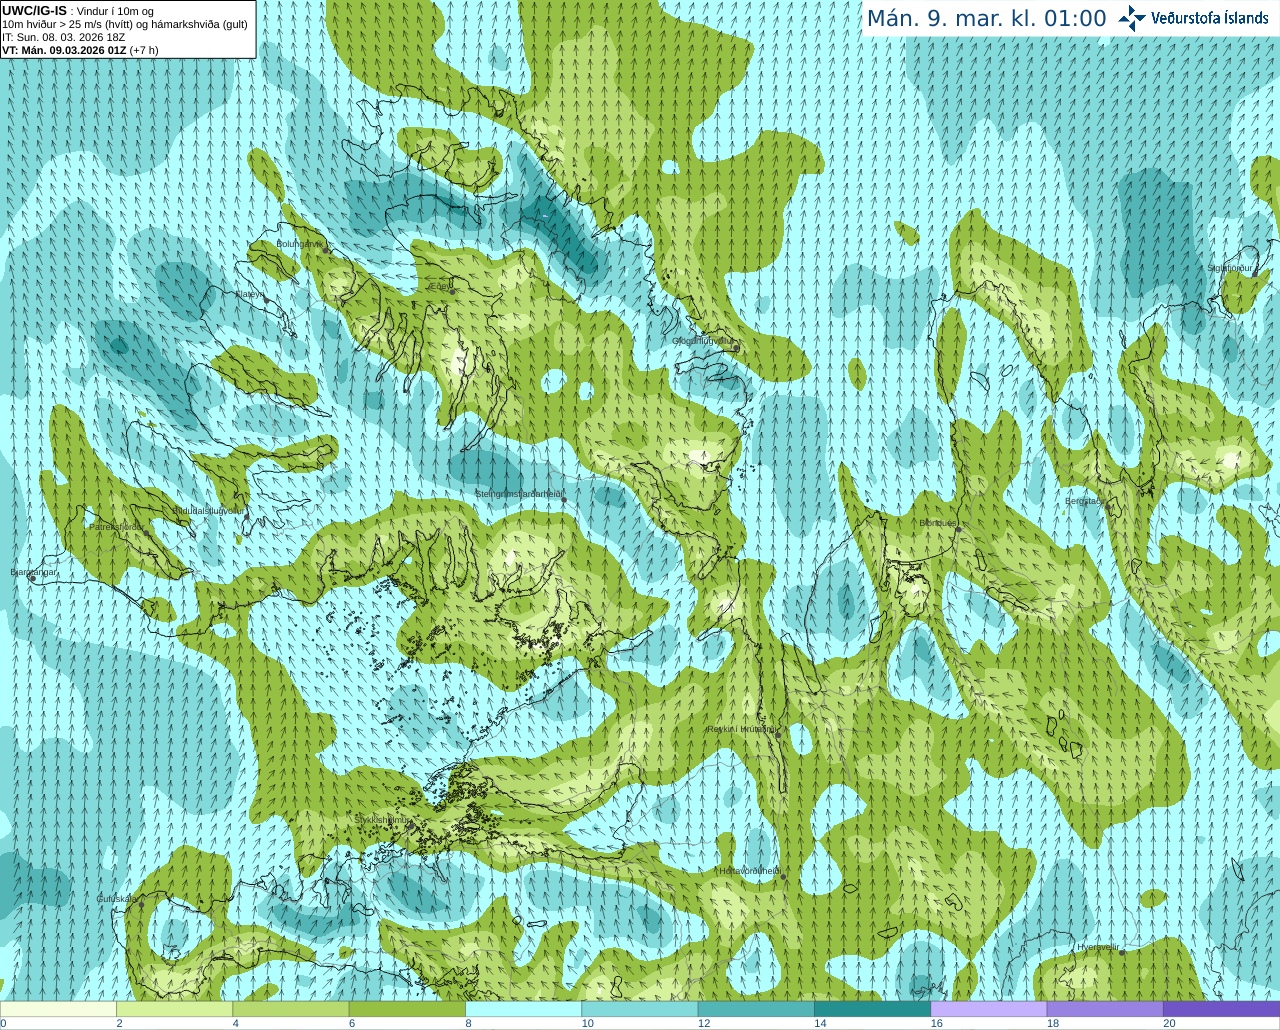Screen dimensions: 1280x1030
Task: Click the legend value 20
Action: pos(1169,1023)
